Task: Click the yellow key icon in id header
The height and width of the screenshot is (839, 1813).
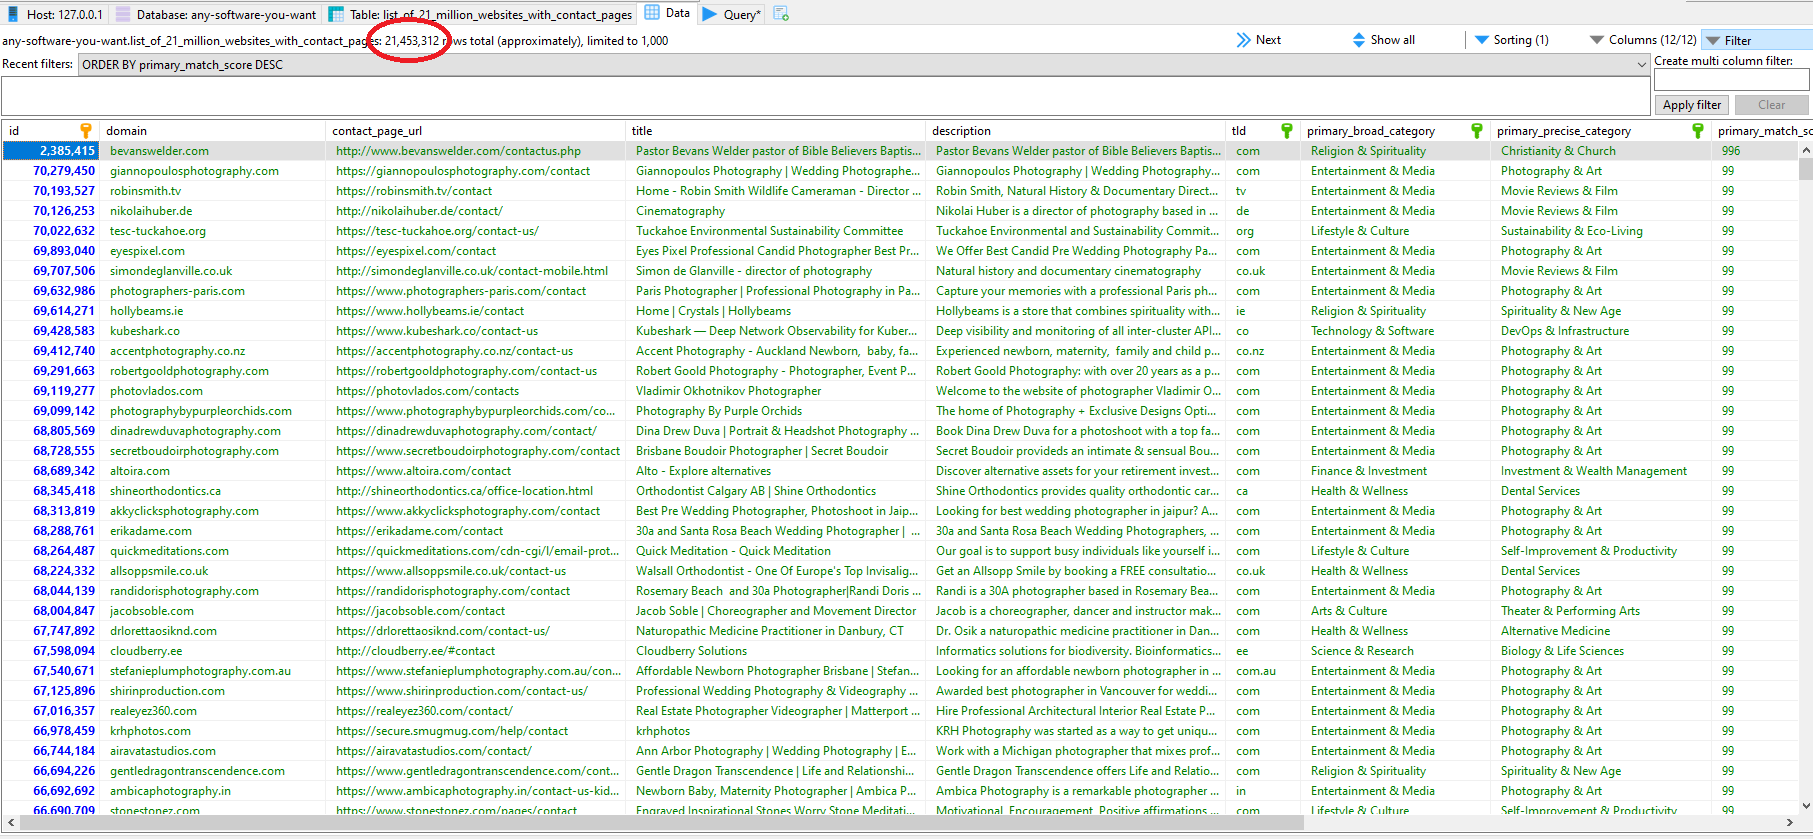Action: 86,131
